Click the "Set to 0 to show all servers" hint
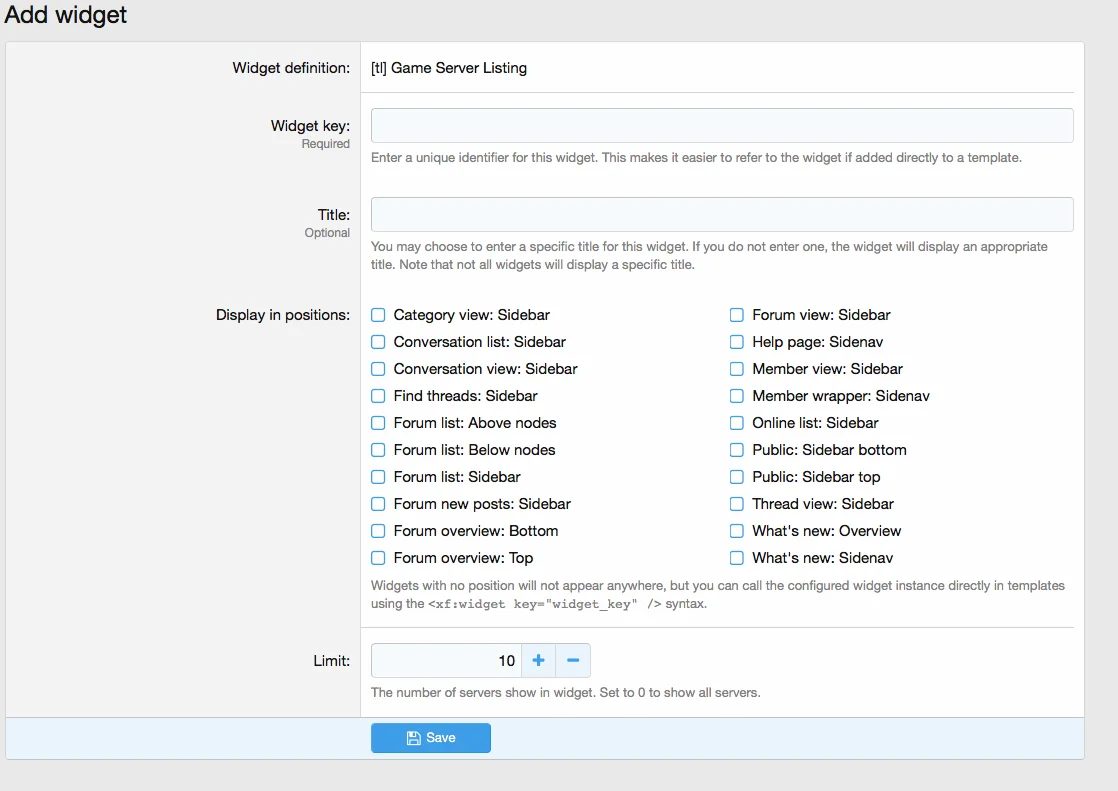 pyautogui.click(x=679, y=693)
